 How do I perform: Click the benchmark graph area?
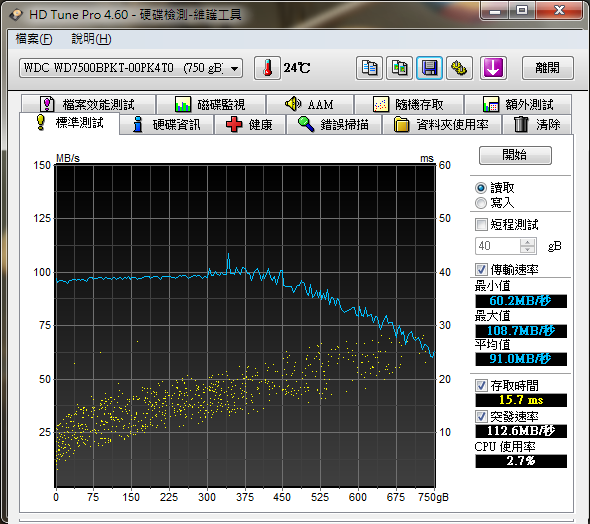245,326
